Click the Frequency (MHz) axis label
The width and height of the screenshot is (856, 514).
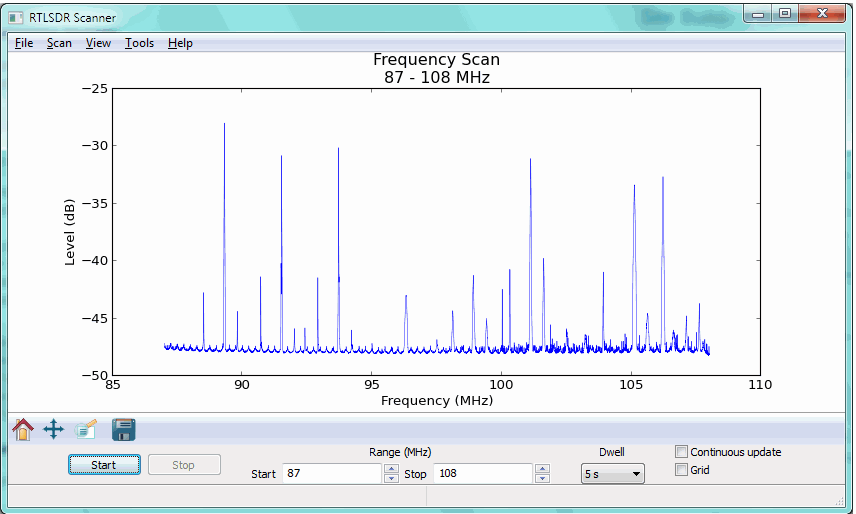coord(437,401)
